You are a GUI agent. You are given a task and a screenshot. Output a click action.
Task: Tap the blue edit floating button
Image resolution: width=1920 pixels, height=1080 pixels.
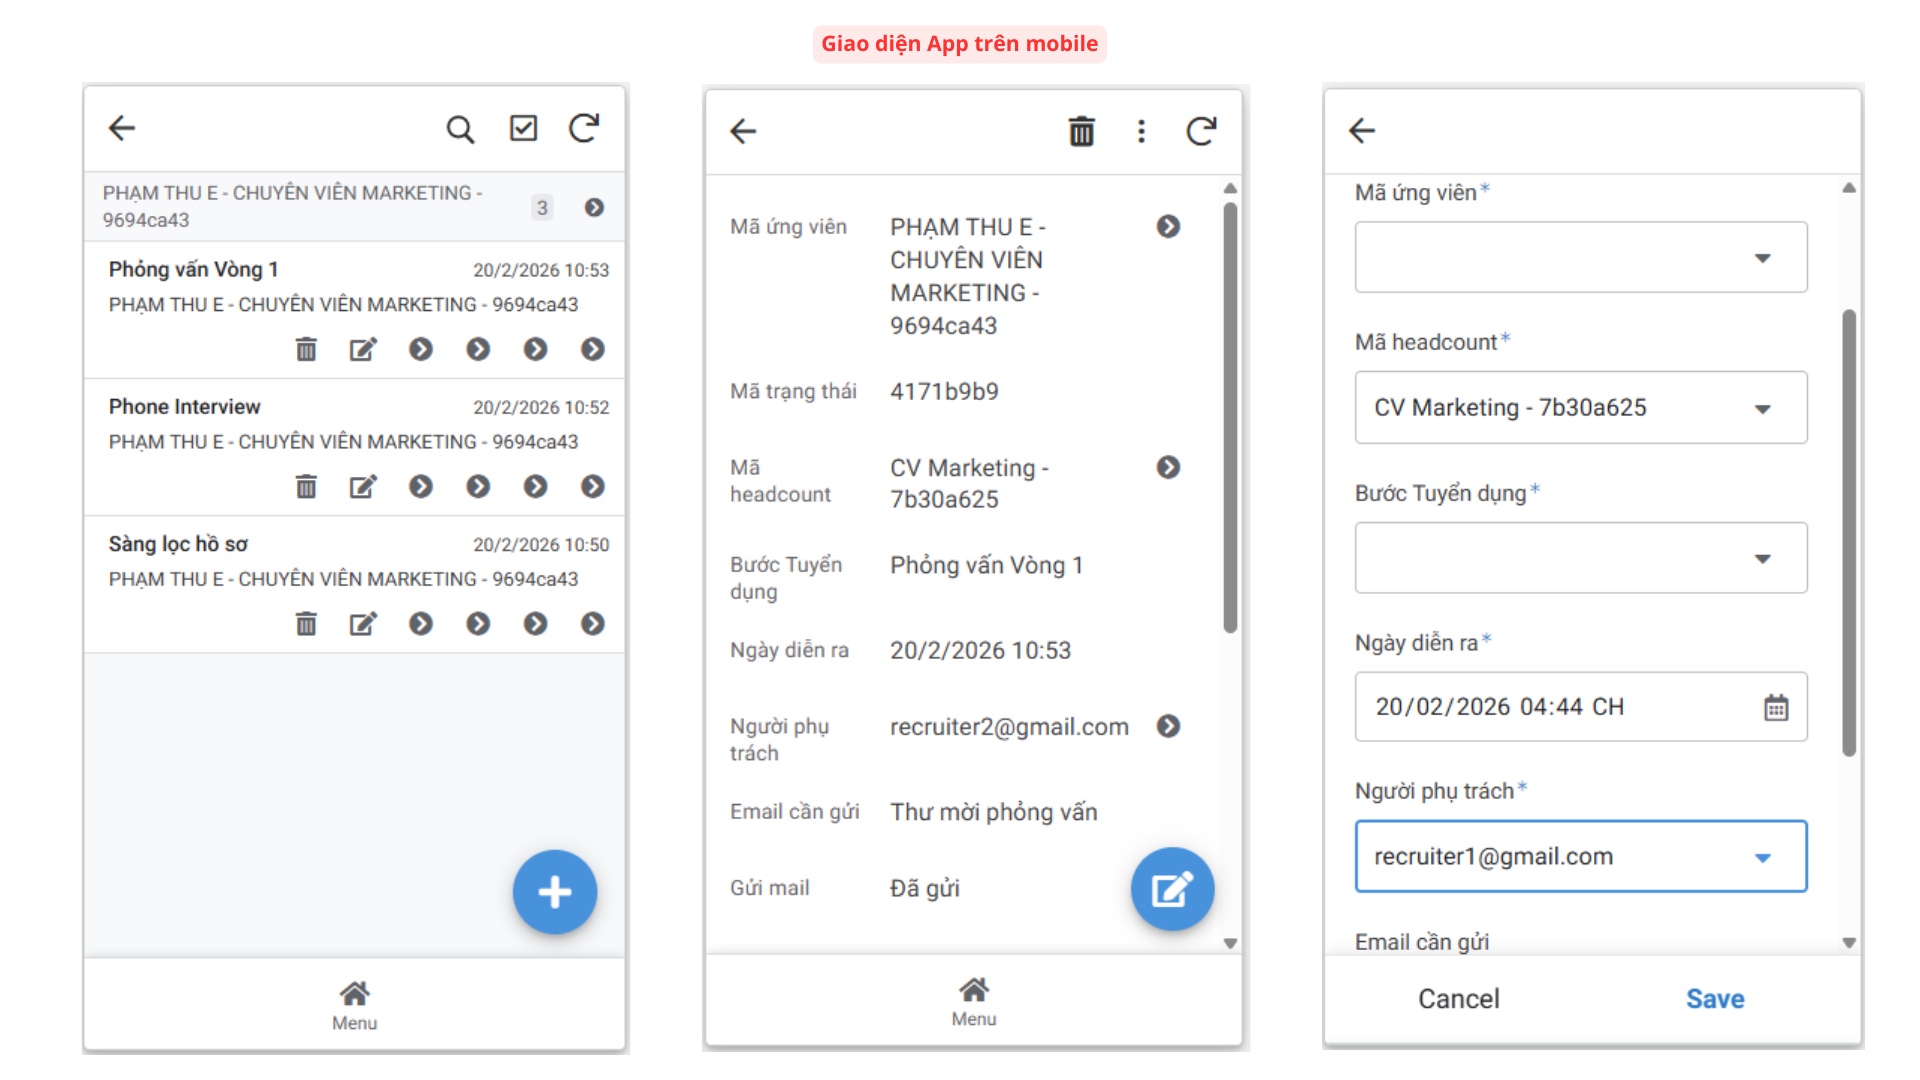(x=1172, y=889)
